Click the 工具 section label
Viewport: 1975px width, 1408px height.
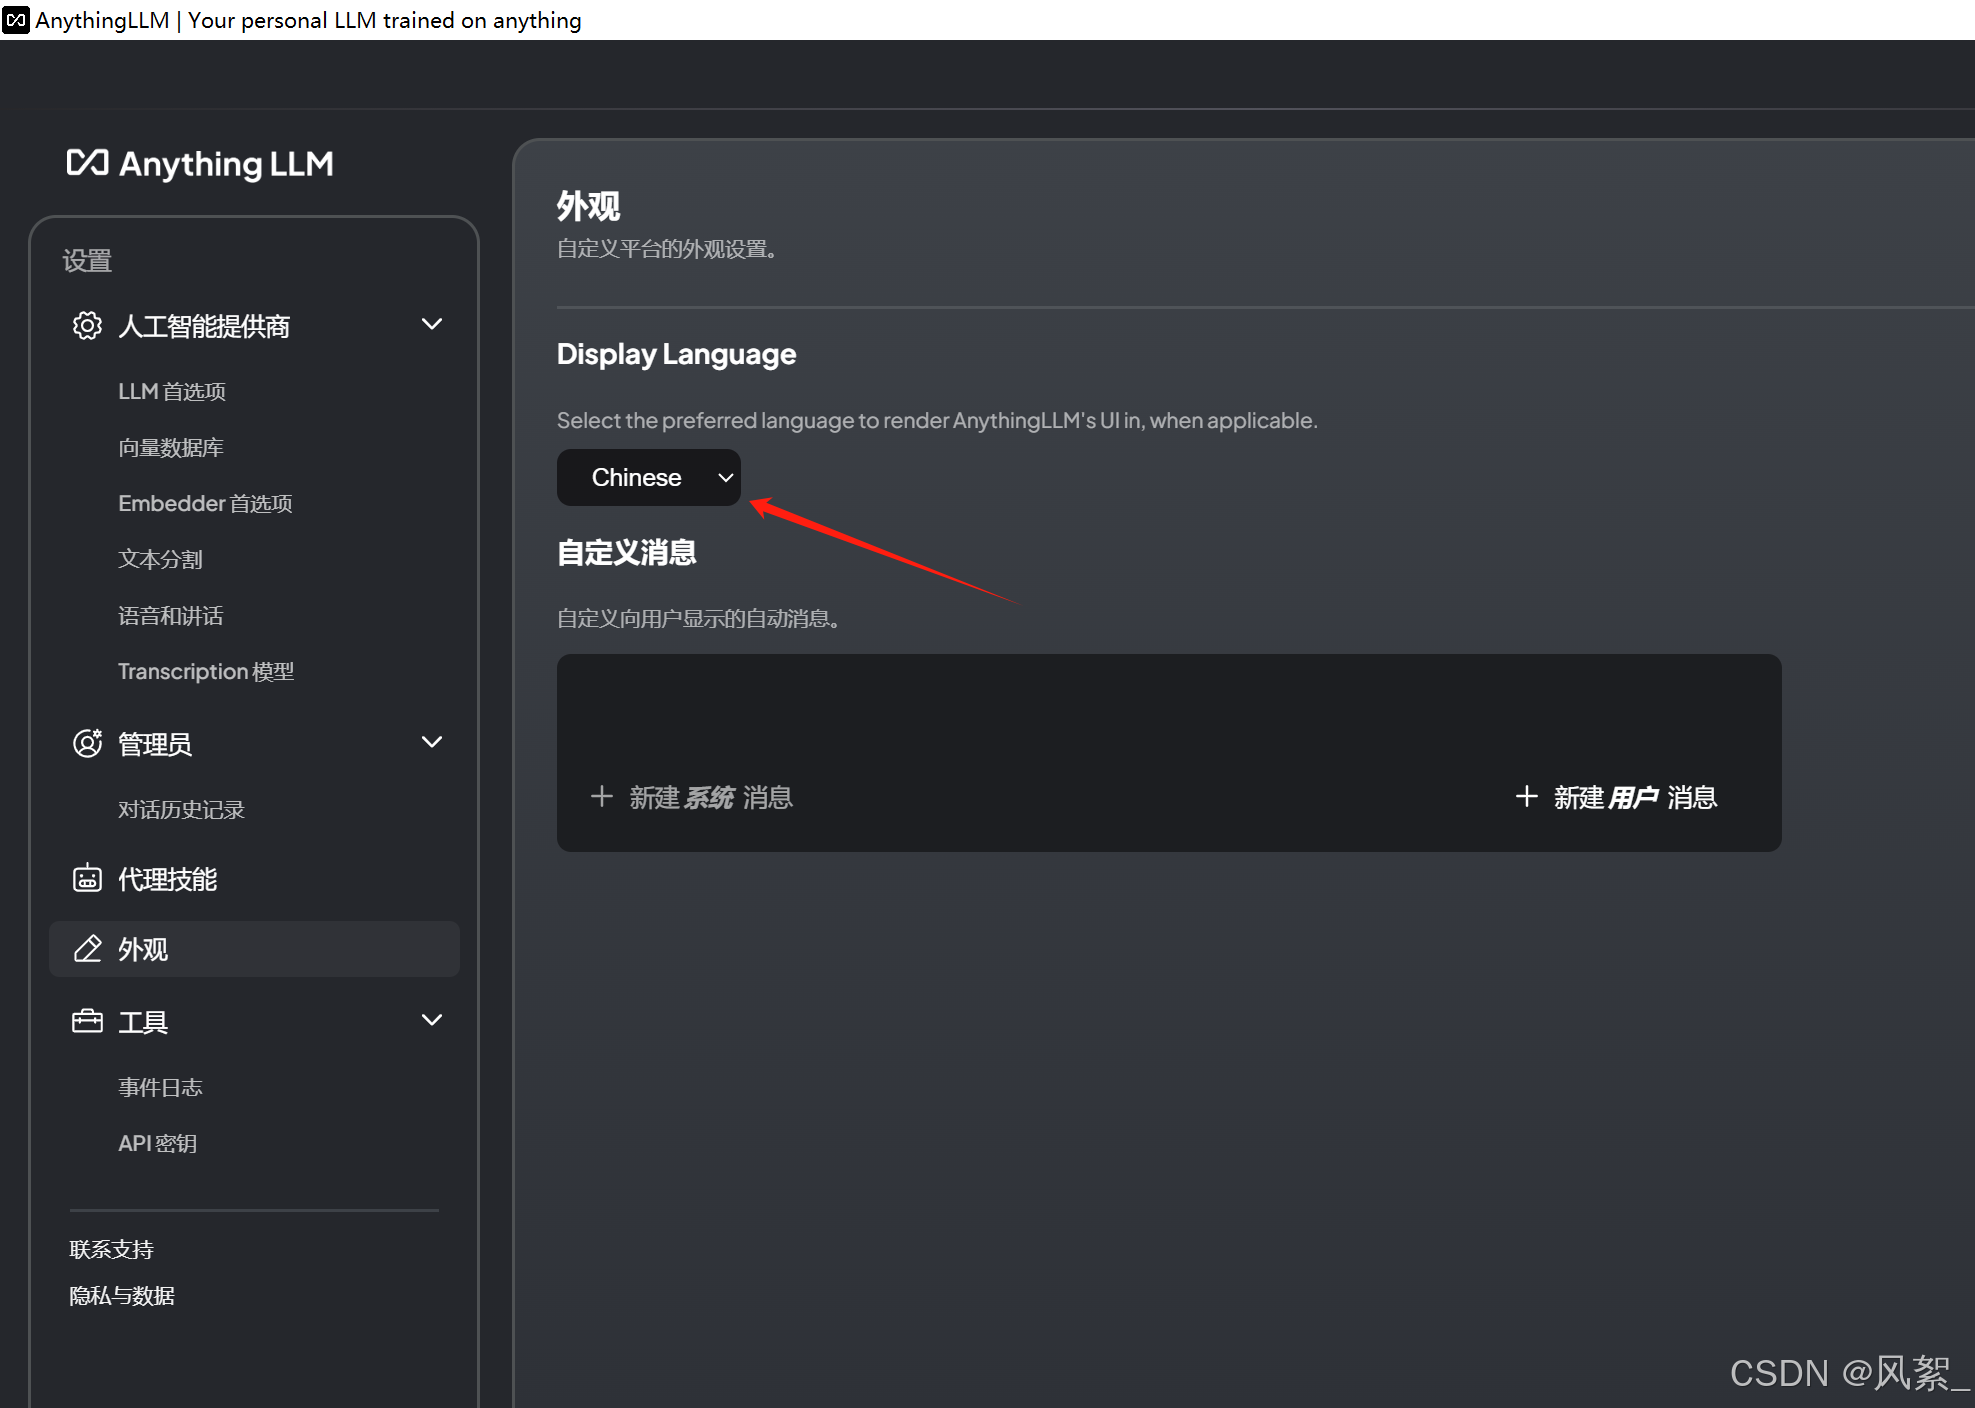click(x=143, y=1022)
